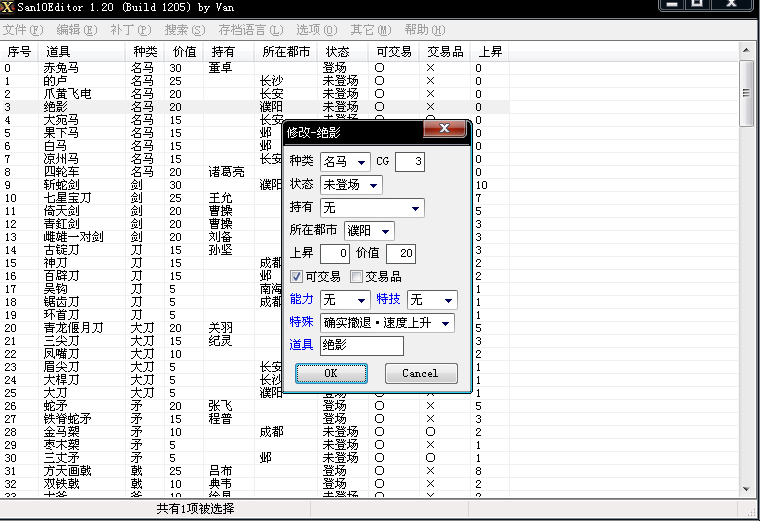Enable the 交易品 checkbox
Screen dimensions: 760x521
(357, 276)
